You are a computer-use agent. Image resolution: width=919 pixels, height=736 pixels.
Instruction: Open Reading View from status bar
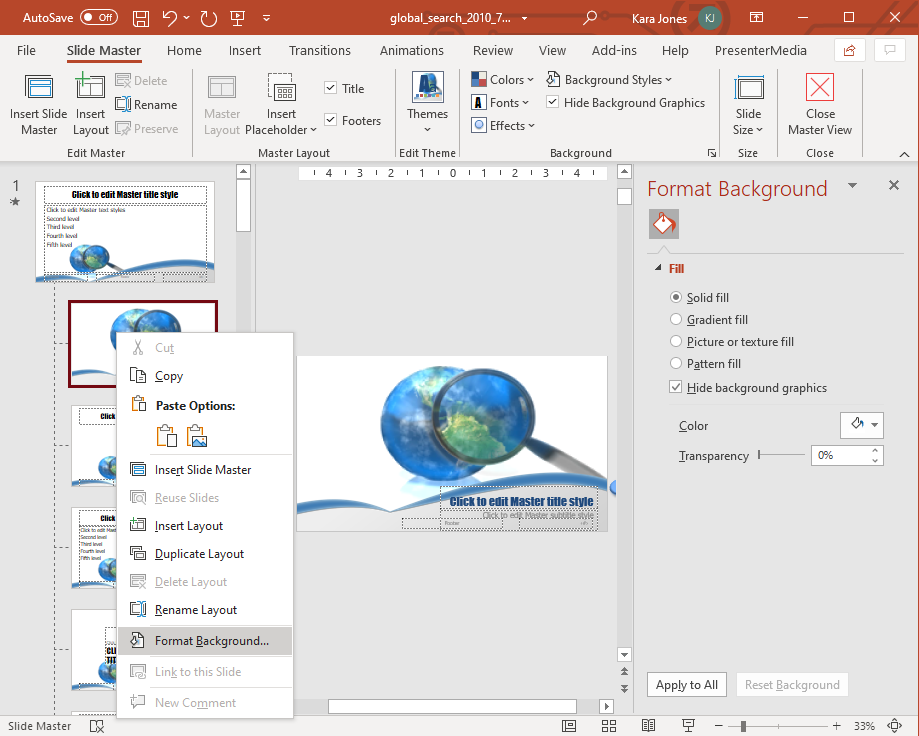pos(648,726)
